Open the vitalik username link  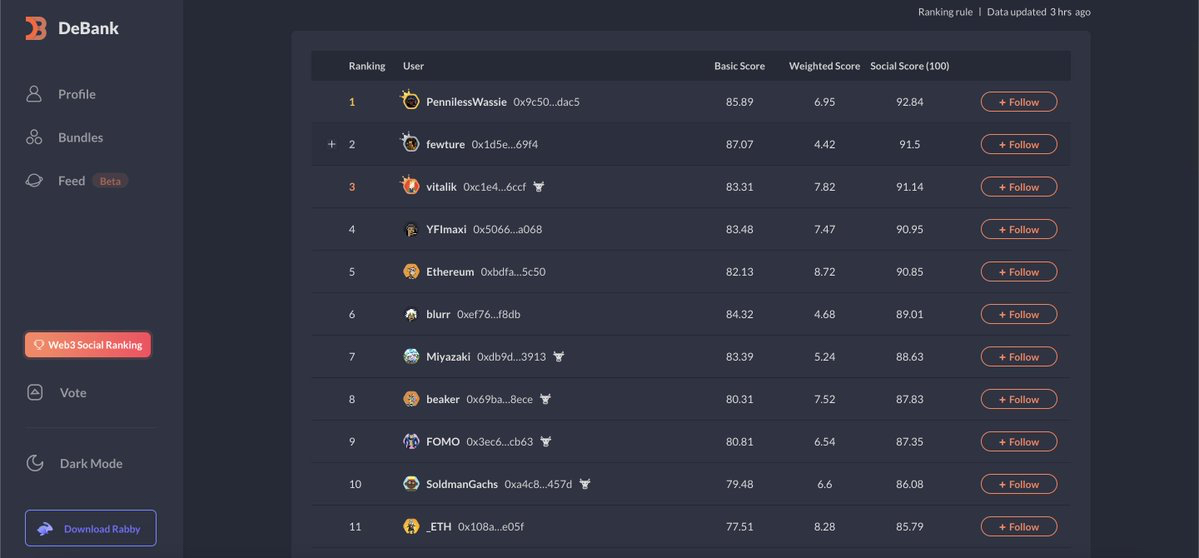coord(441,187)
